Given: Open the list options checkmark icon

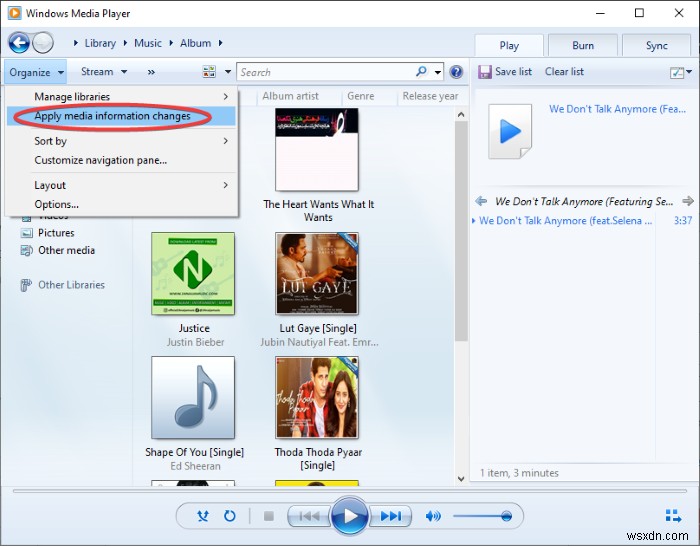Looking at the screenshot, I should pos(677,72).
